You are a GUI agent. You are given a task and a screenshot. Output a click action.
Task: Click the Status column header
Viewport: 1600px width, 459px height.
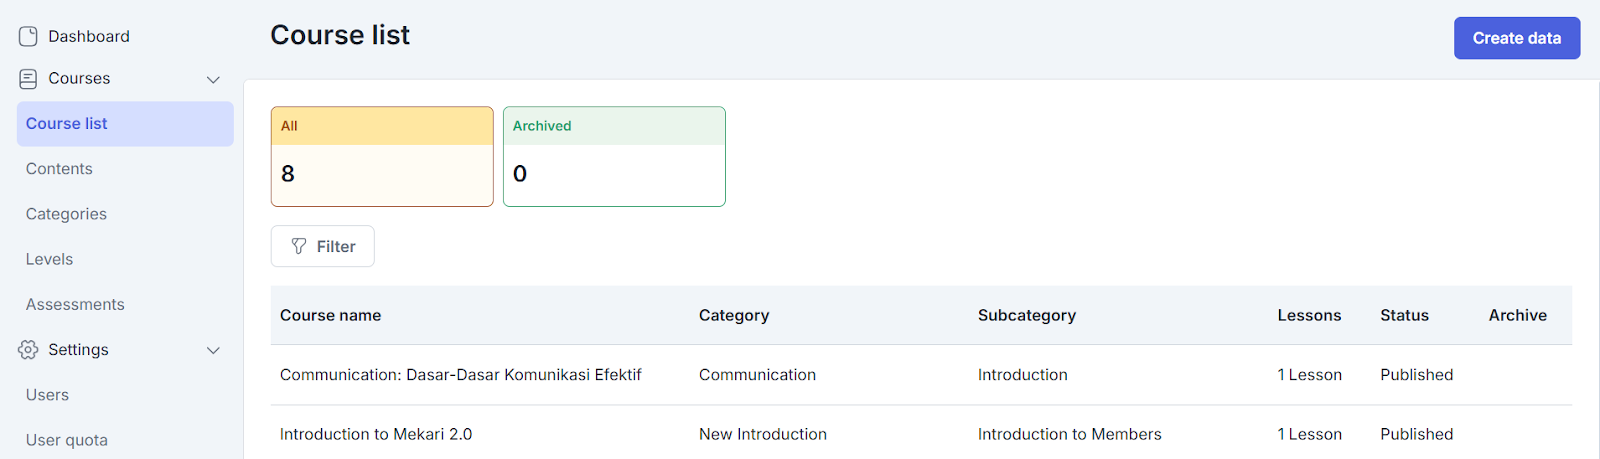click(x=1404, y=315)
